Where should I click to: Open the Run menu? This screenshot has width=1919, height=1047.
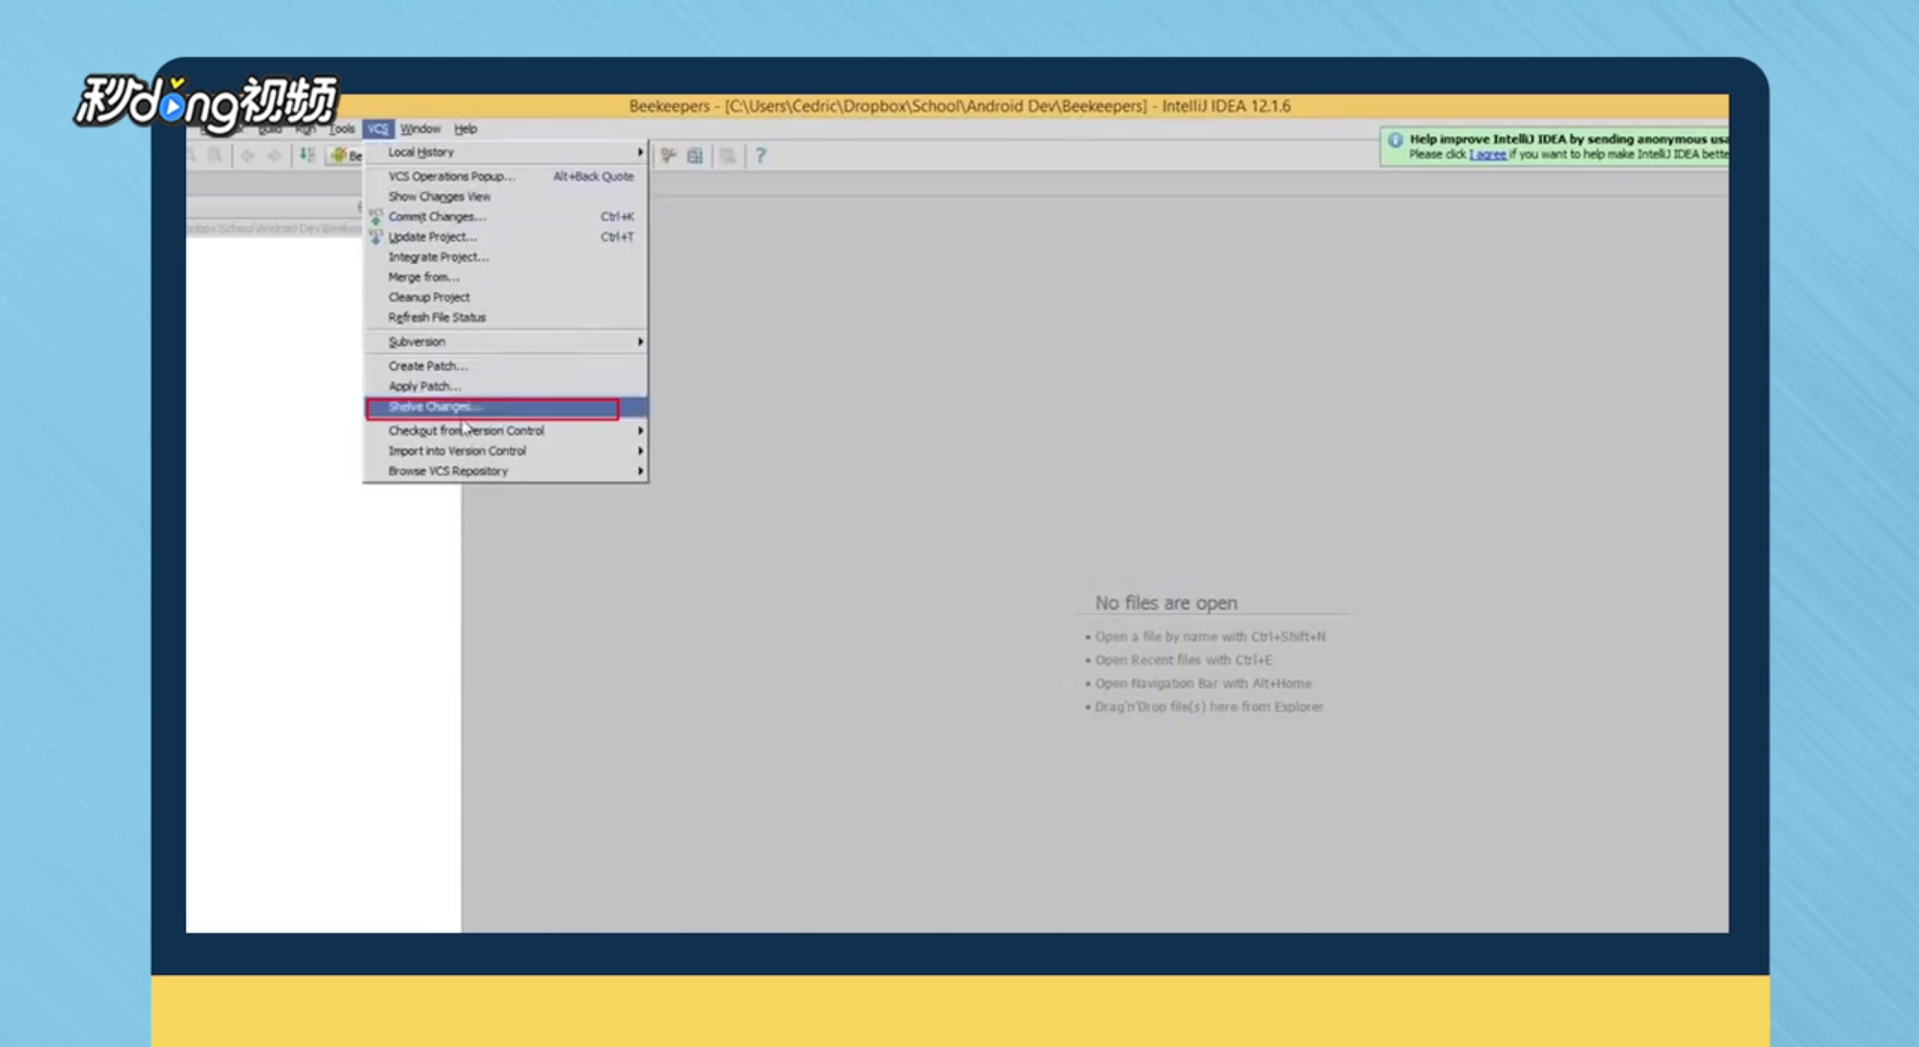[305, 129]
